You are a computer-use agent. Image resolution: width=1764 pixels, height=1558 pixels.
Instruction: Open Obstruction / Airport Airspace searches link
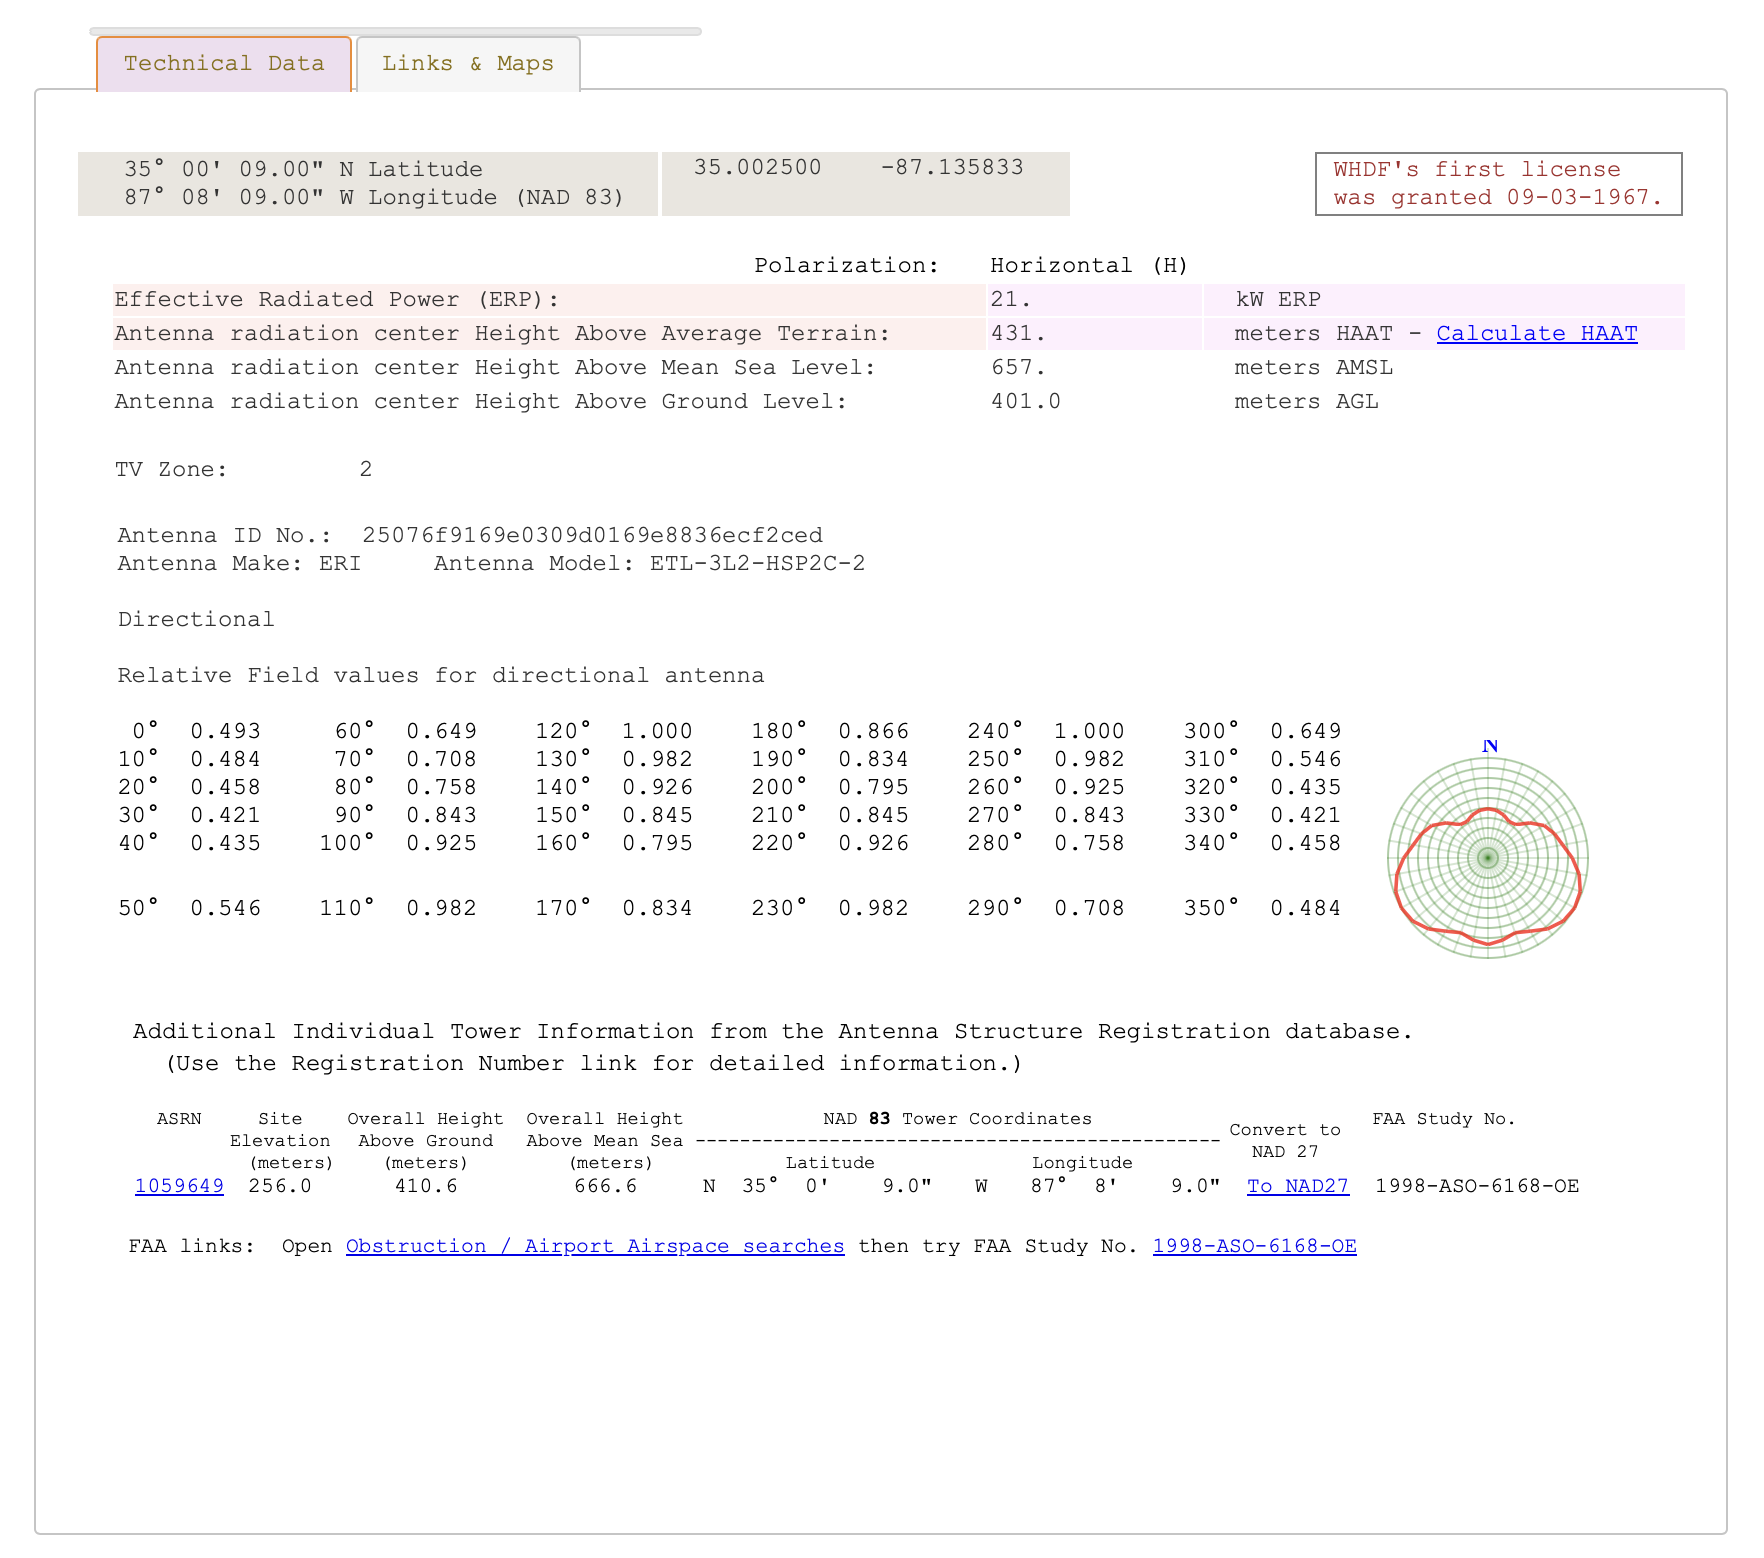pos(595,1246)
